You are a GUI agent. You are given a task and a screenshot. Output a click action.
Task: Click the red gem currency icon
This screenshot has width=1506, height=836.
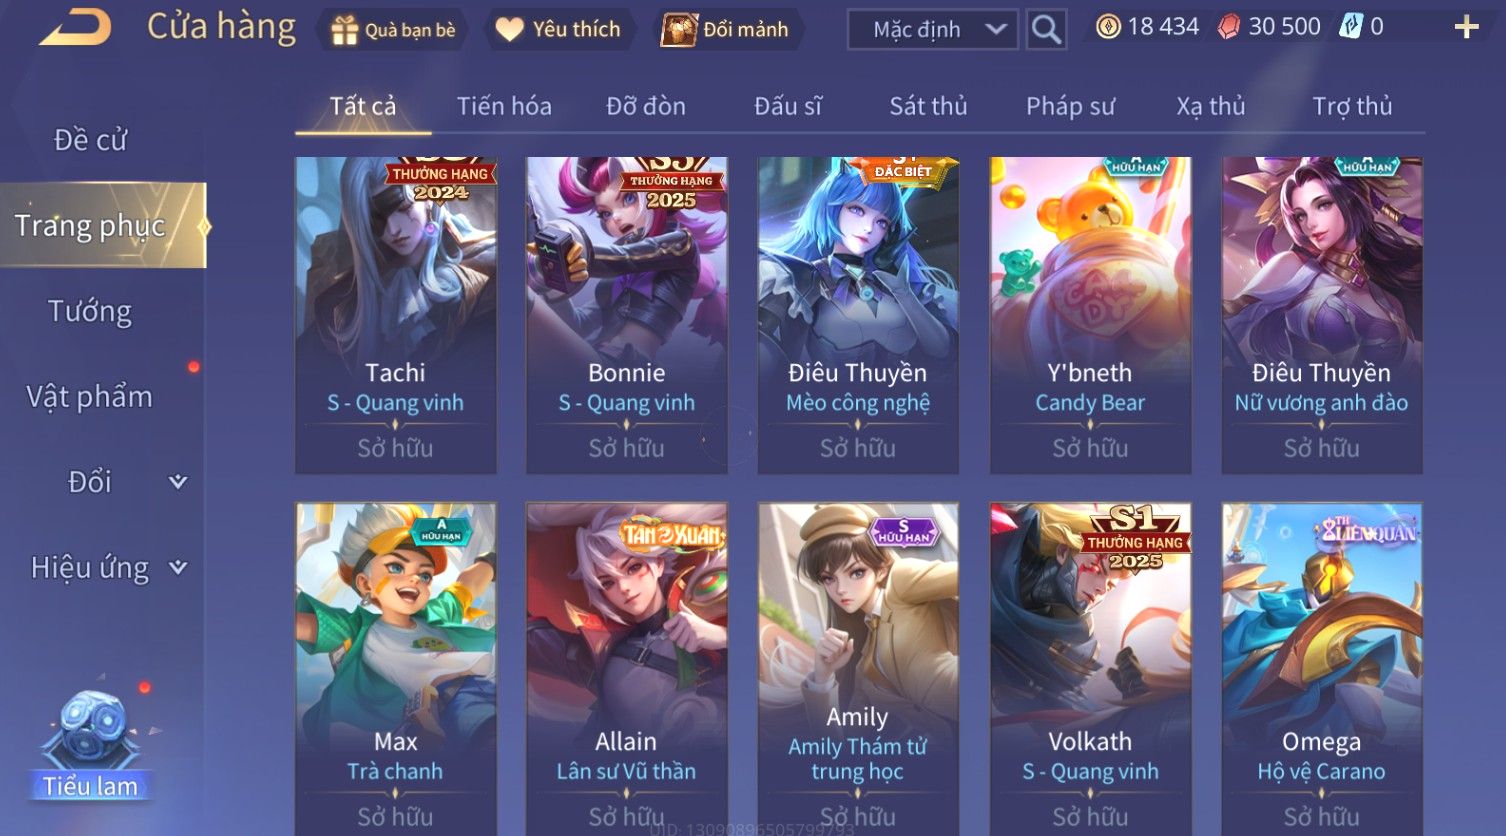point(1228,27)
